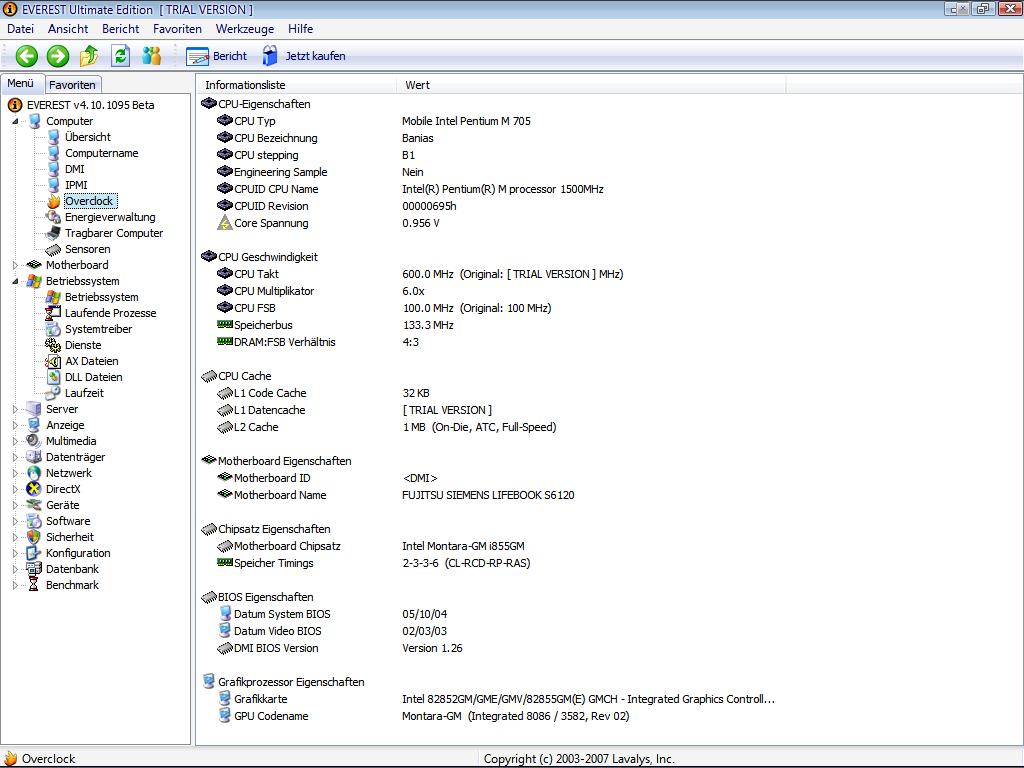The width and height of the screenshot is (1024, 768).
Task: Expand the Anzeige tree node
Action: (x=15, y=425)
